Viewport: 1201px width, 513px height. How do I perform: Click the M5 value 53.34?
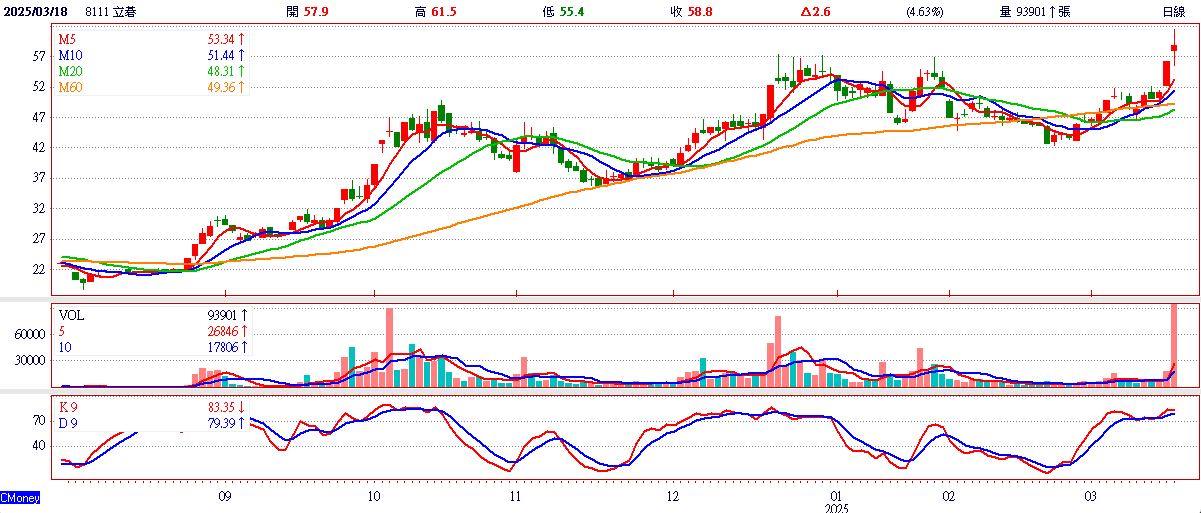(220, 38)
